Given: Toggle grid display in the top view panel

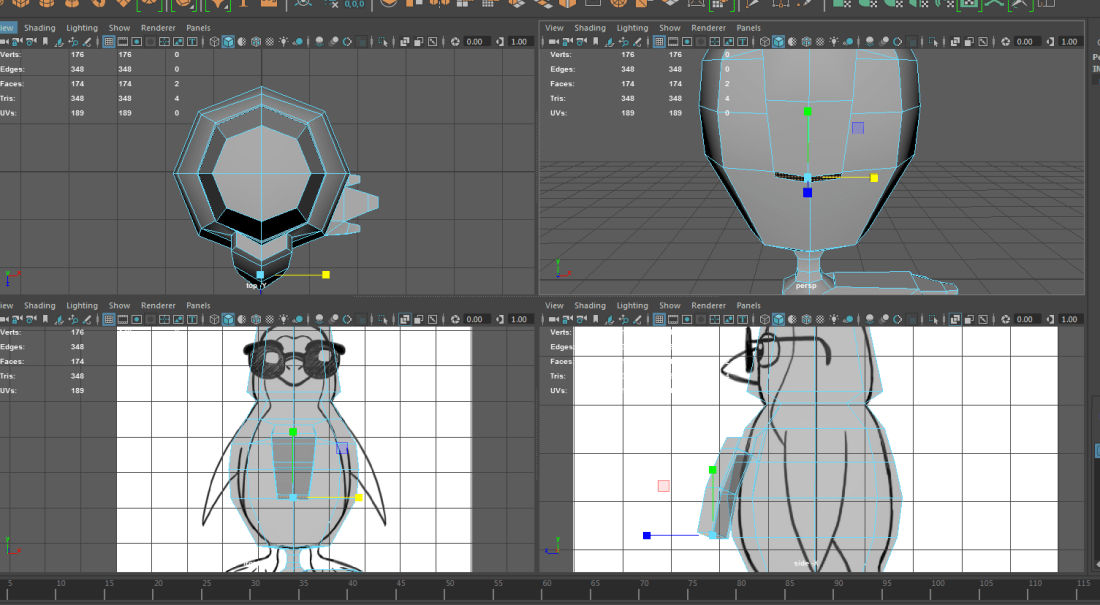Looking at the screenshot, I should pyautogui.click(x=108, y=42).
